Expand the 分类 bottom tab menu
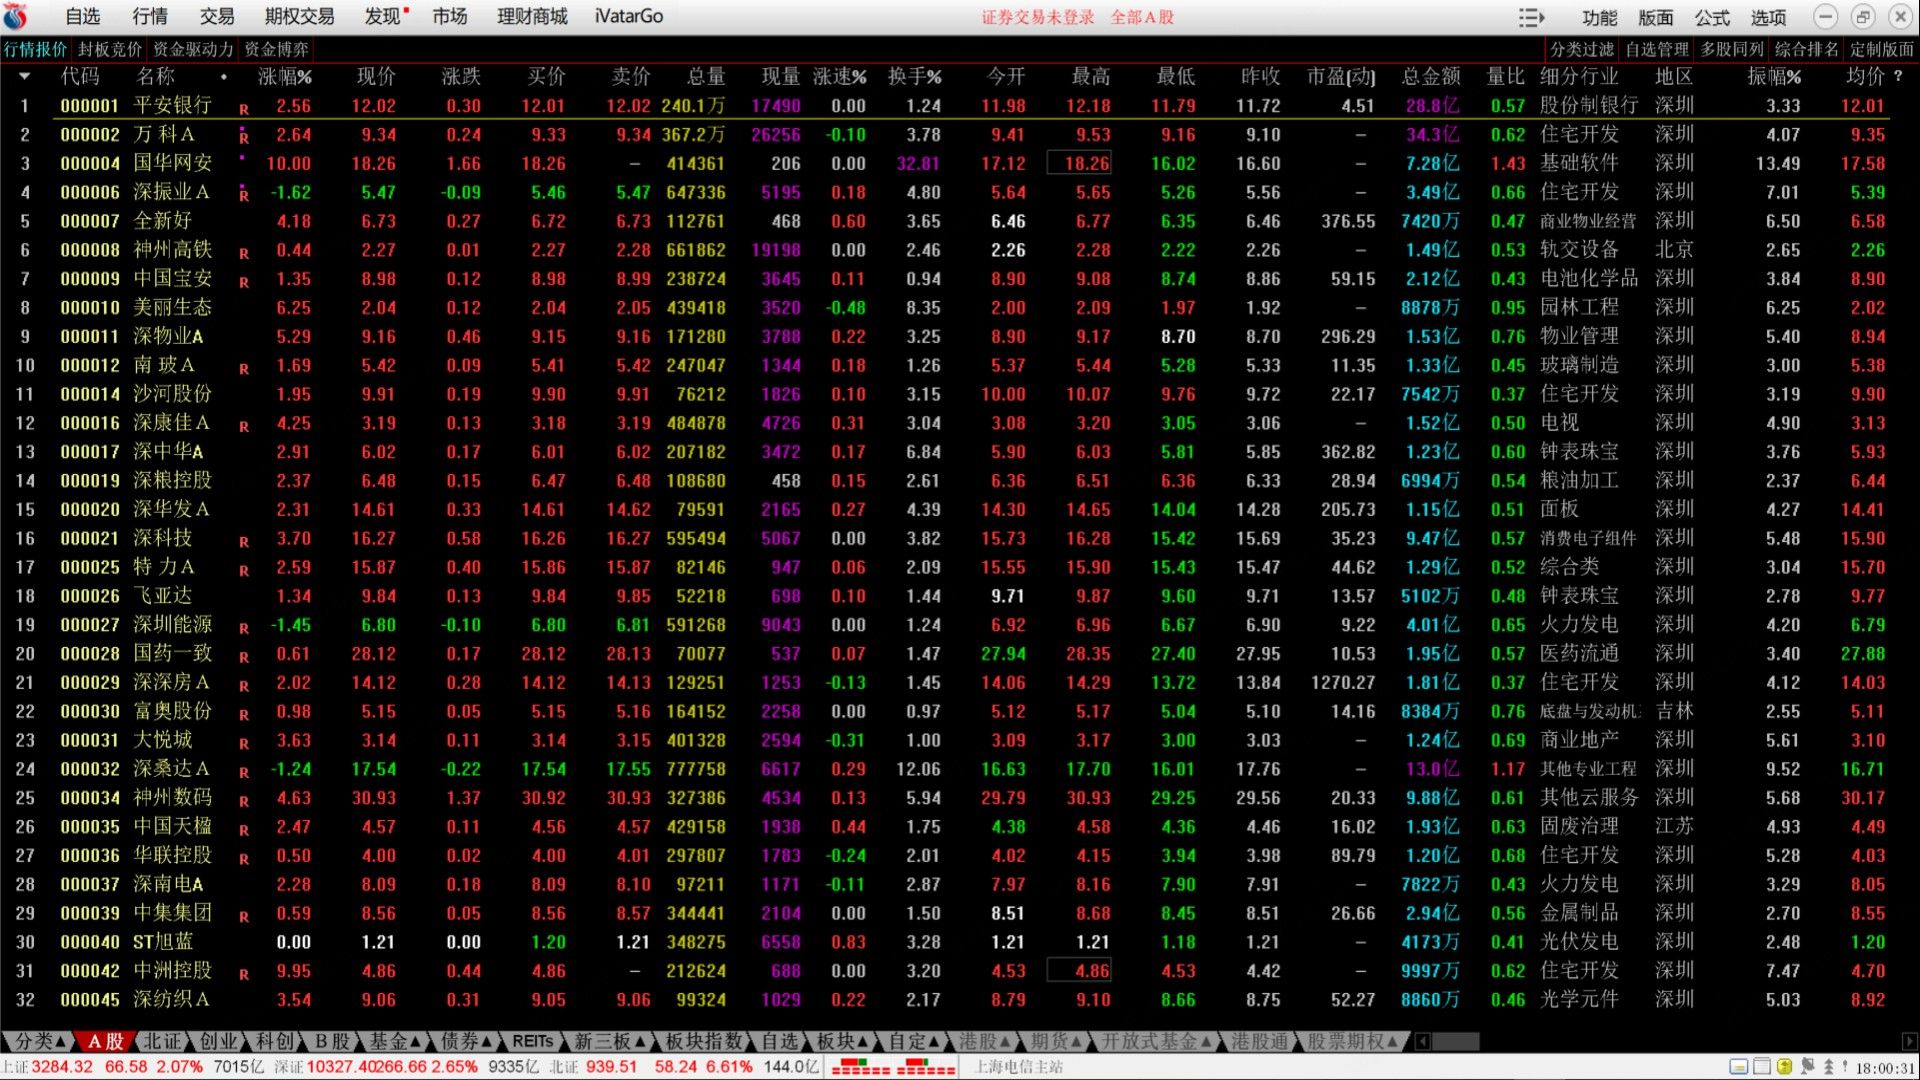 click(x=41, y=1041)
